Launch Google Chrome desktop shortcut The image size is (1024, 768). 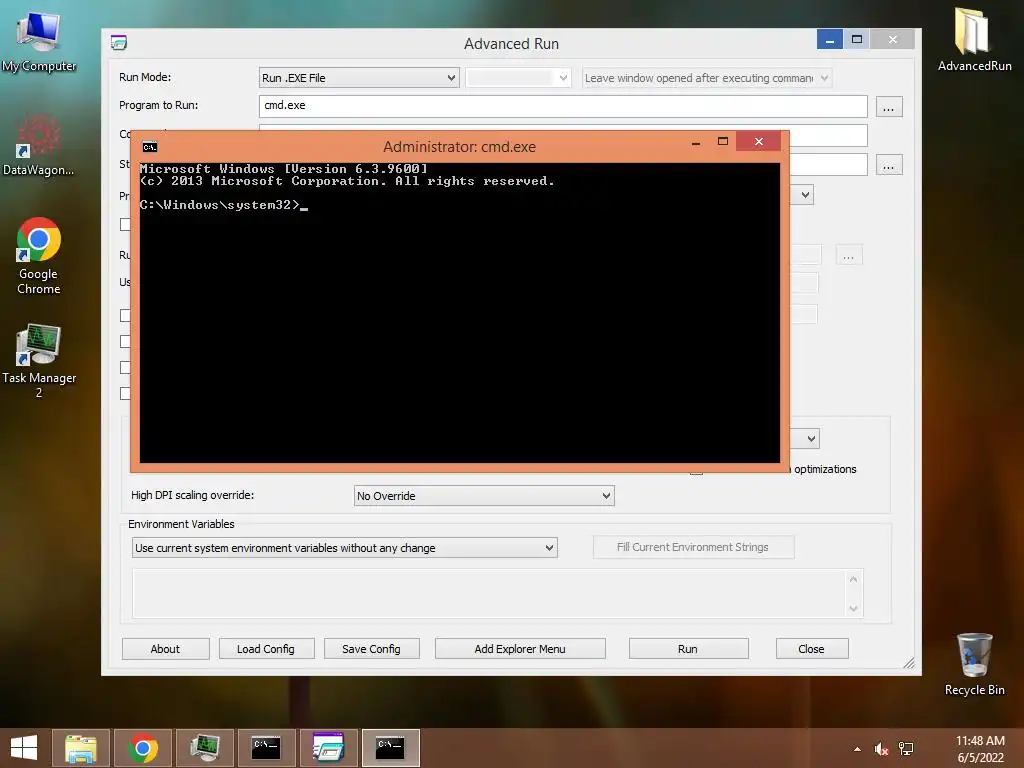[x=39, y=255]
